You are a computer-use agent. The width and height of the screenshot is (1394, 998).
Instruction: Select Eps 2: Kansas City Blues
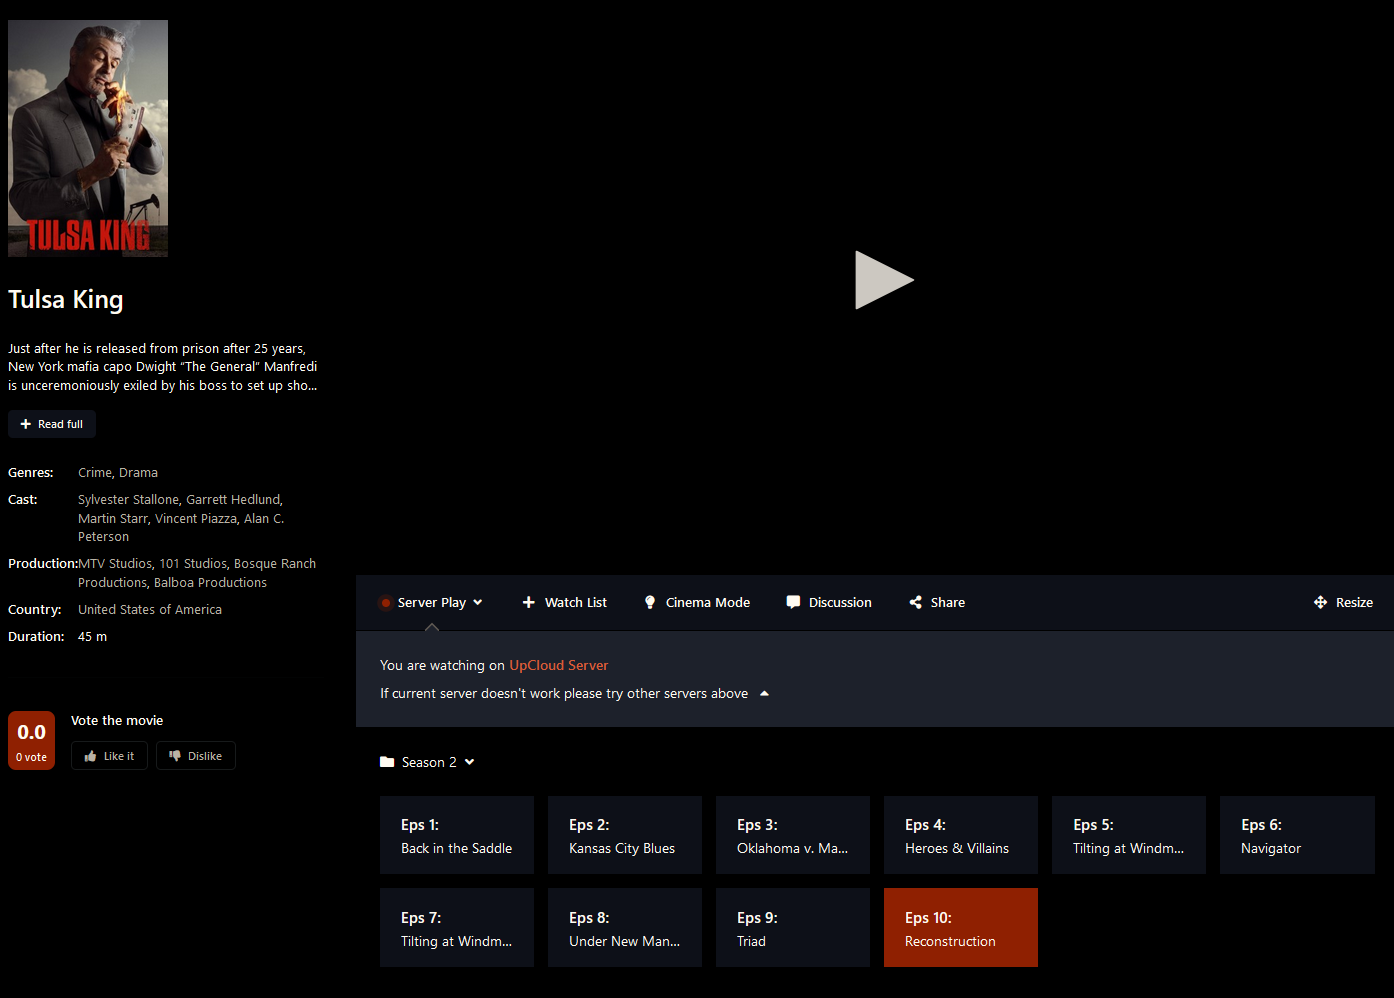(x=625, y=835)
